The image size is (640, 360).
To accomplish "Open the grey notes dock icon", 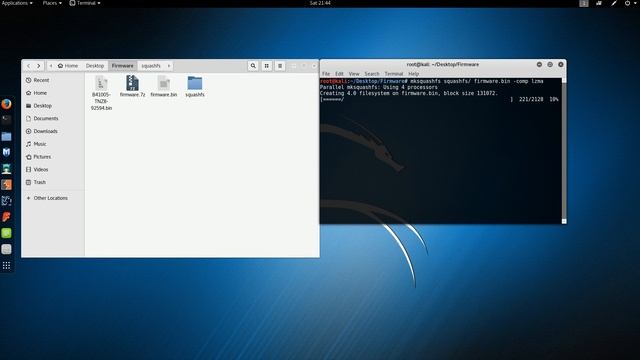I will click(x=6, y=249).
